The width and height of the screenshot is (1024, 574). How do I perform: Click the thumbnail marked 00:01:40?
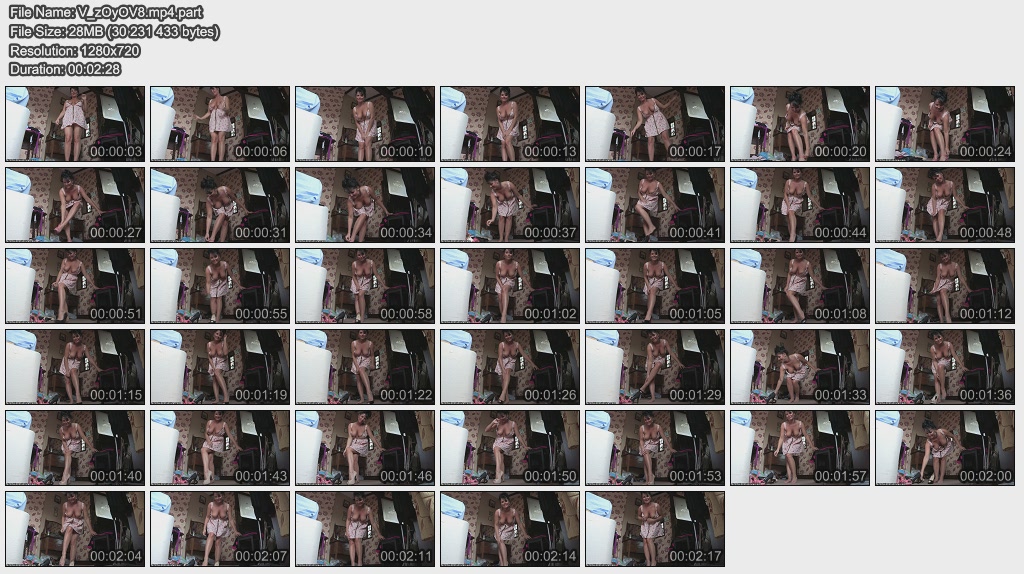(75, 448)
